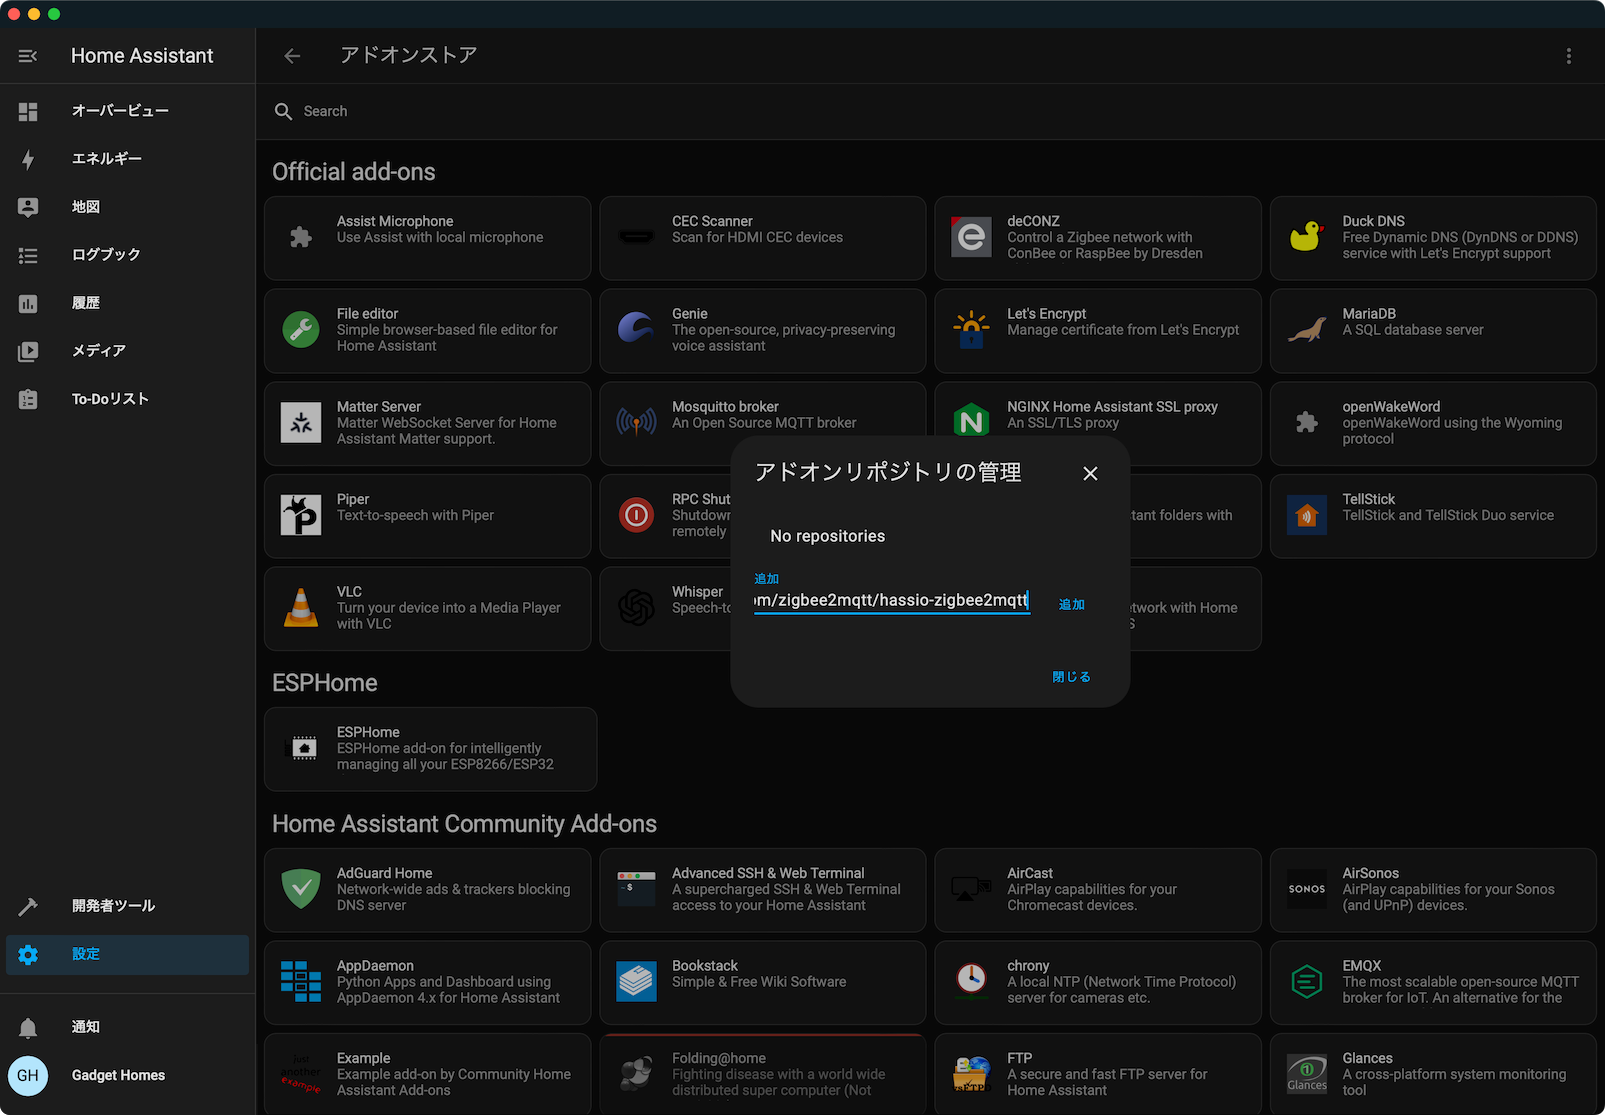Click the 追加 button to add repository

click(x=1071, y=605)
